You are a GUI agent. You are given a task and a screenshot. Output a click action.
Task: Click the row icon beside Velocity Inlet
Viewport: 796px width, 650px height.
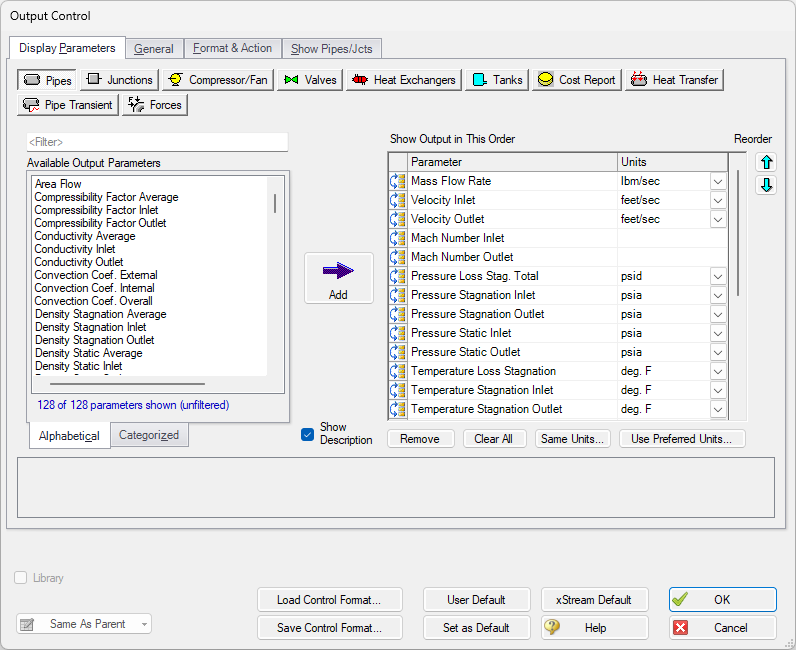pyautogui.click(x=397, y=200)
